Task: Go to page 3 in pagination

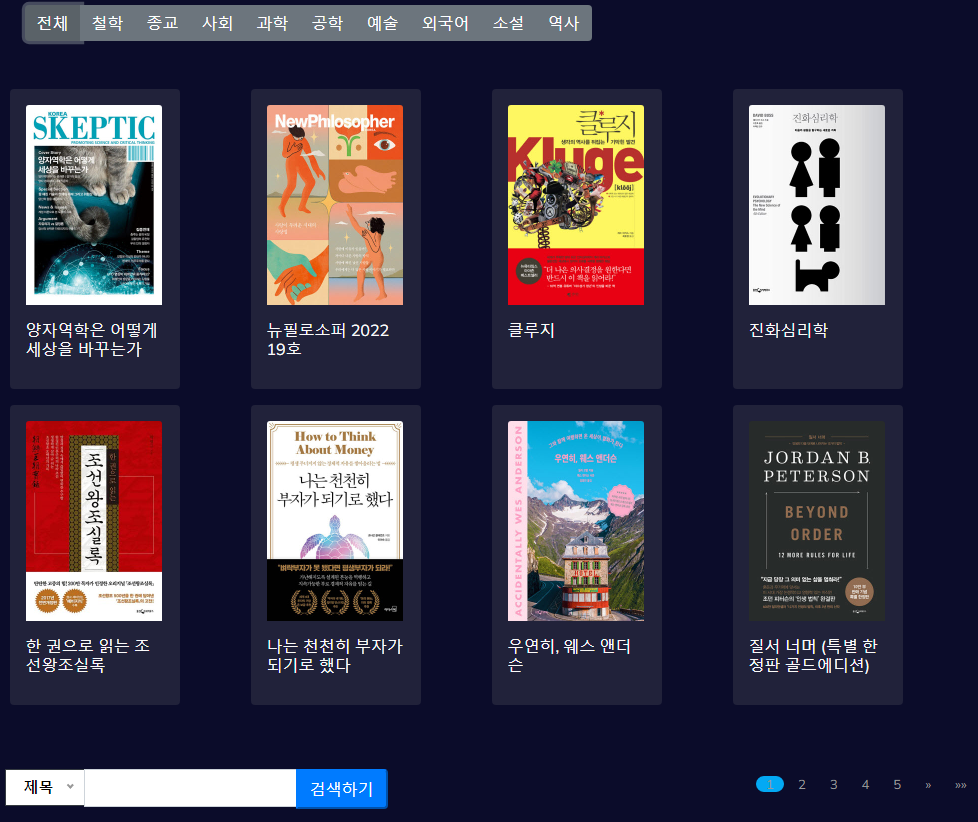Action: [833, 785]
